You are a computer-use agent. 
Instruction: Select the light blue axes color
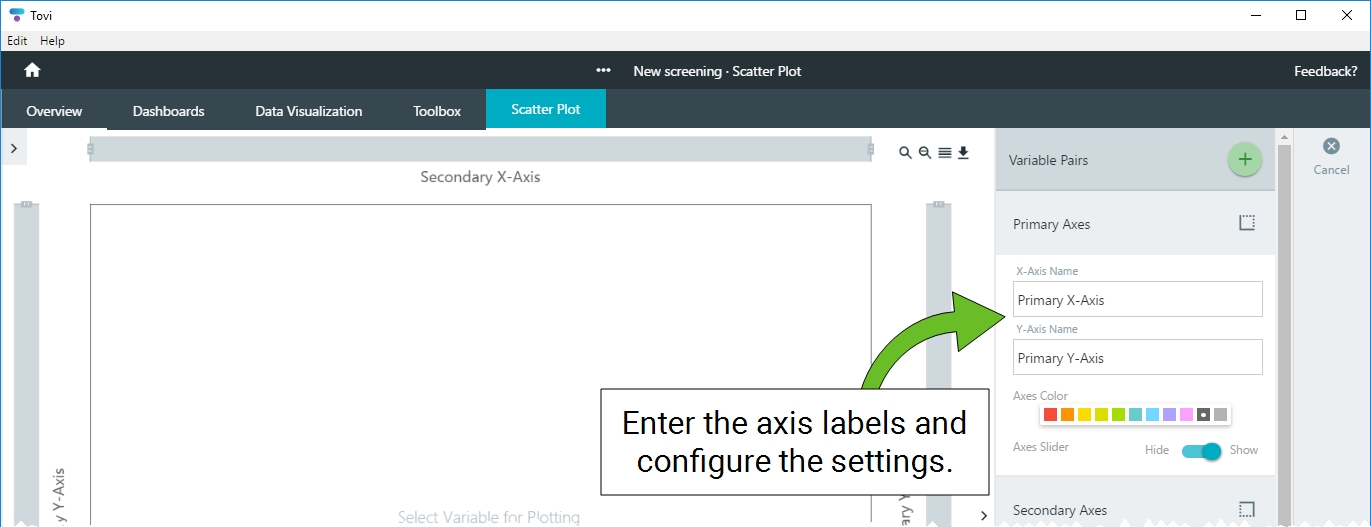point(1152,414)
